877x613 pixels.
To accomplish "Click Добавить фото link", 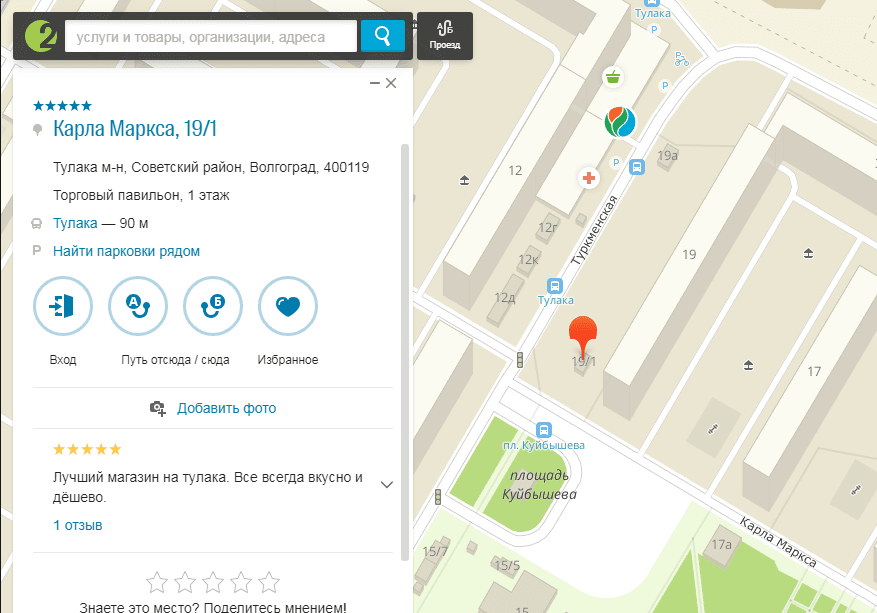I will tap(226, 408).
